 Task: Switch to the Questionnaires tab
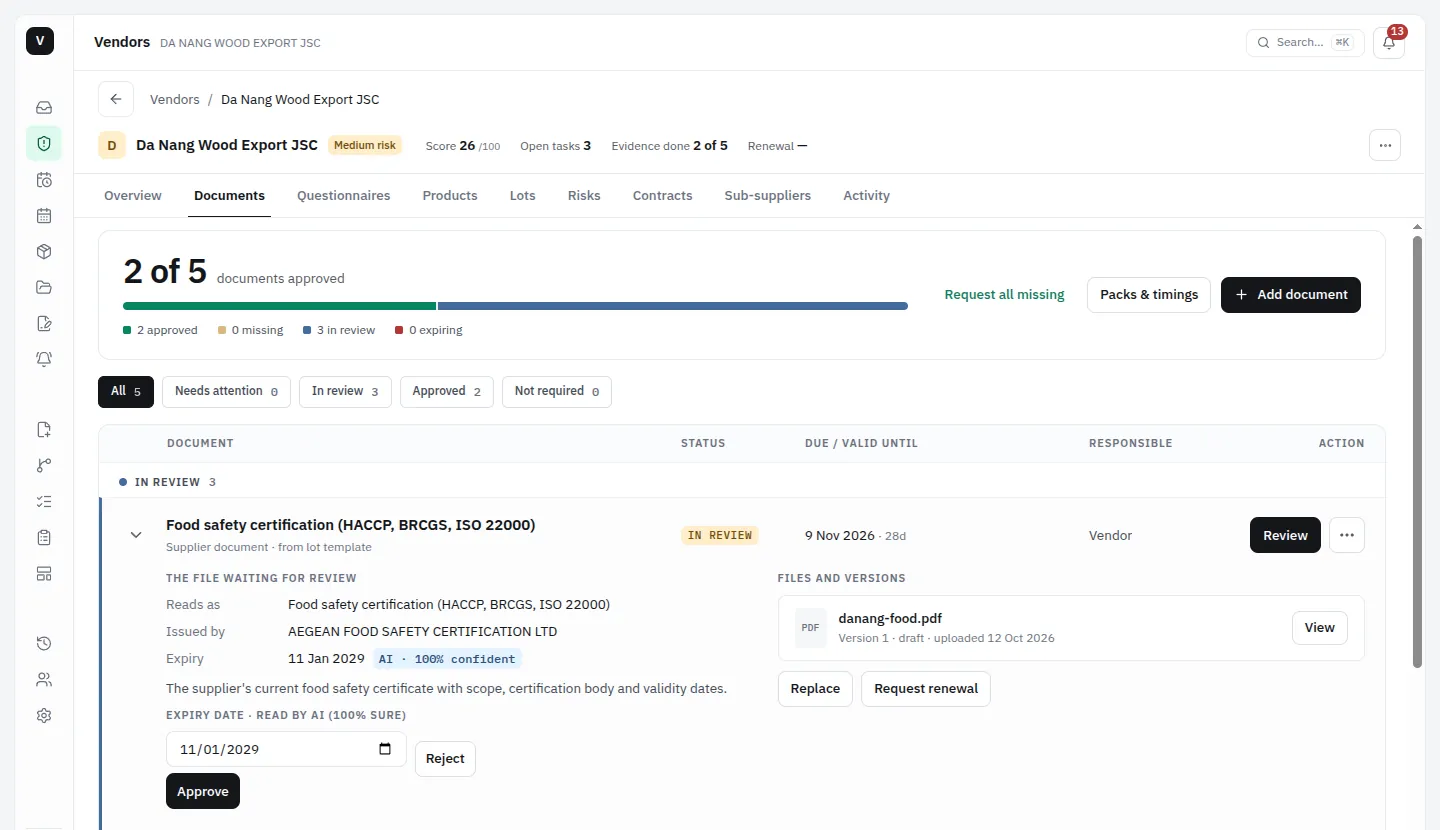tap(344, 196)
